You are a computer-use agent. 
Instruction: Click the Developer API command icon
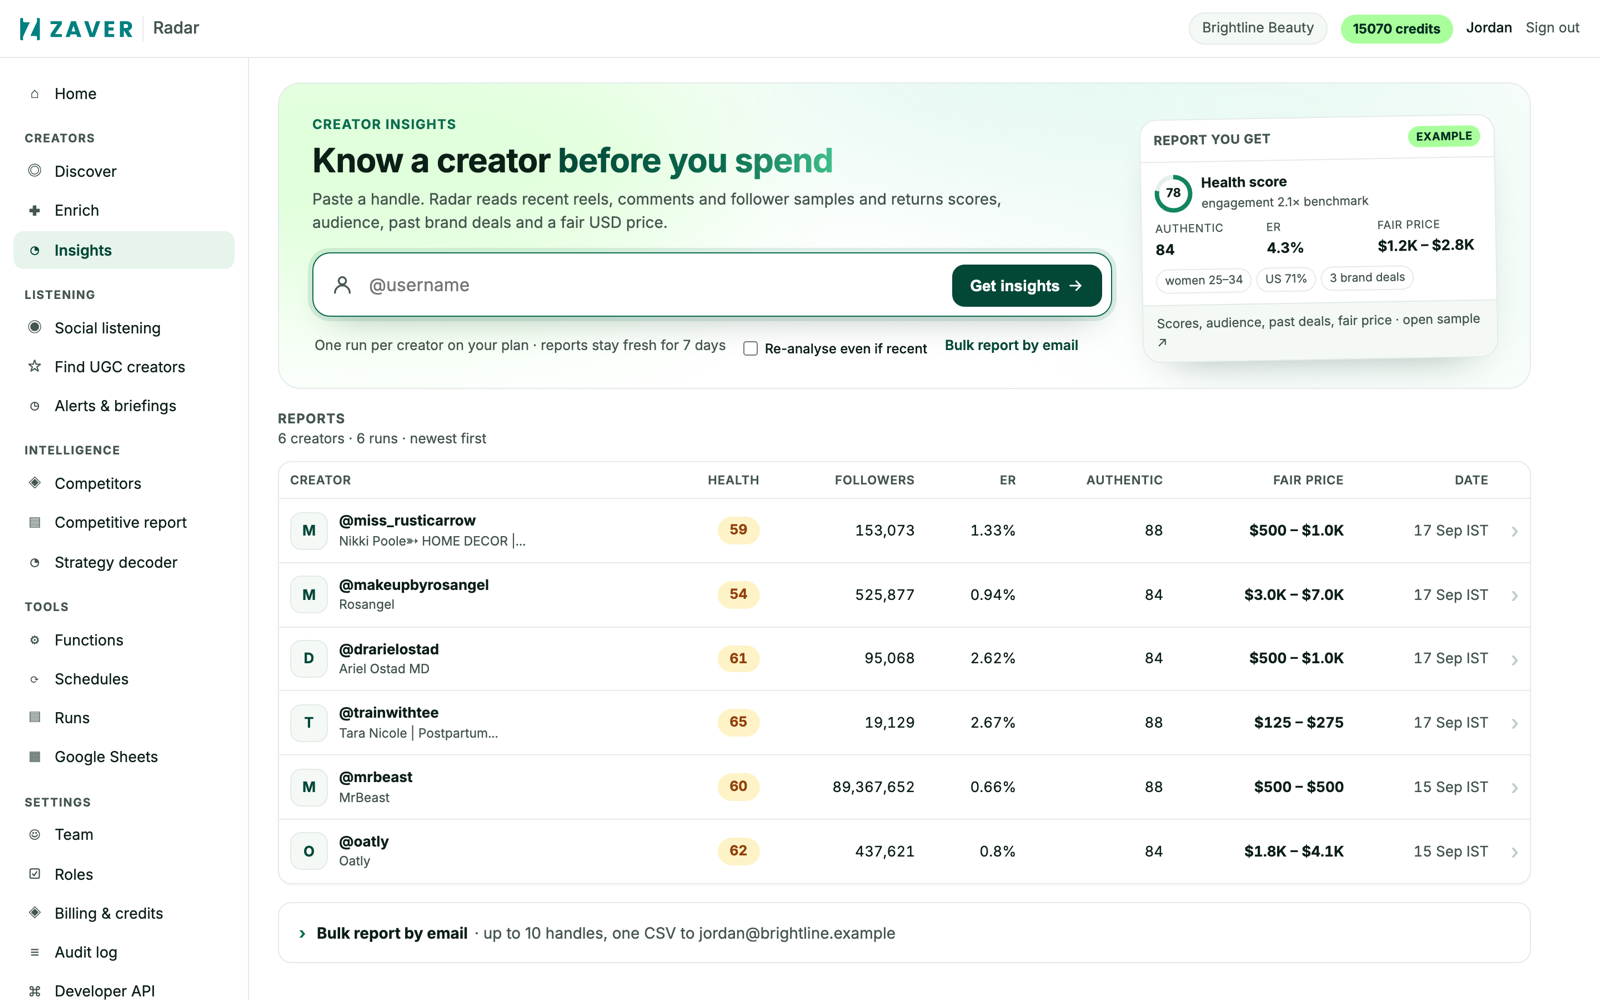pos(35,991)
